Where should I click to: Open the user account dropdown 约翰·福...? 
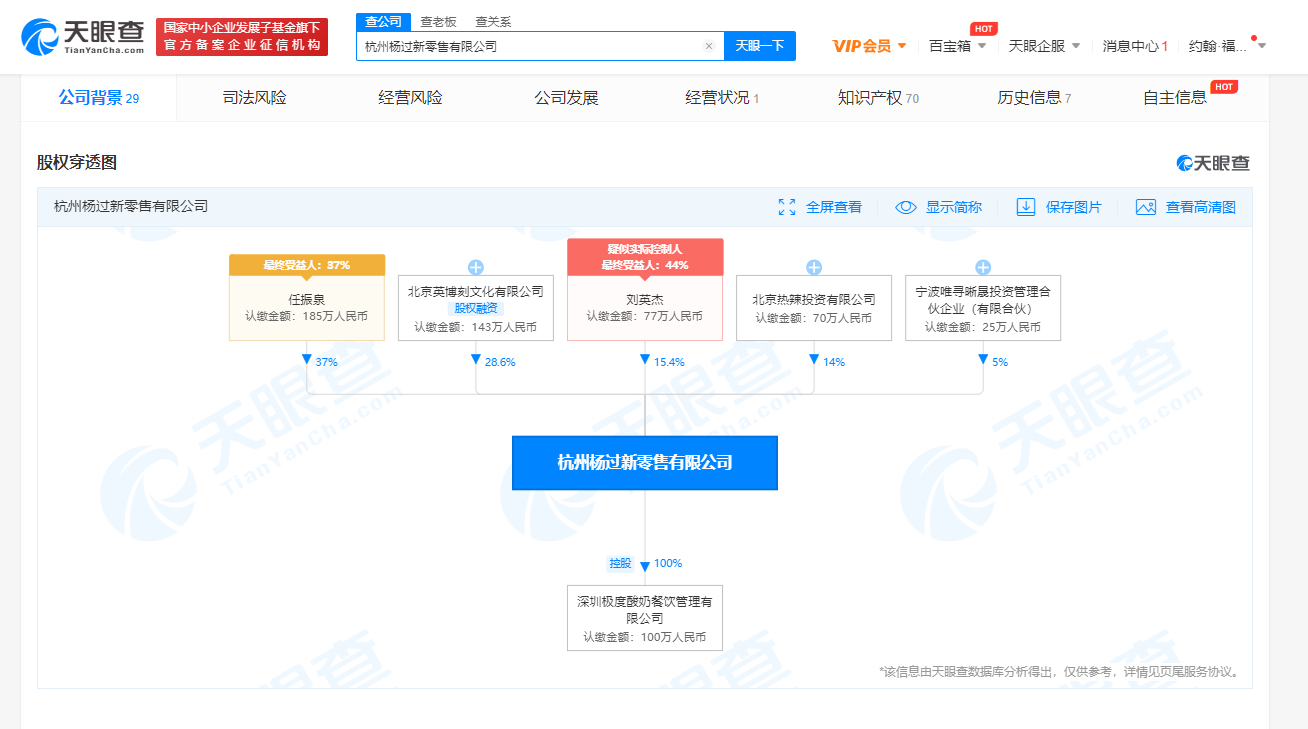pos(1227,46)
